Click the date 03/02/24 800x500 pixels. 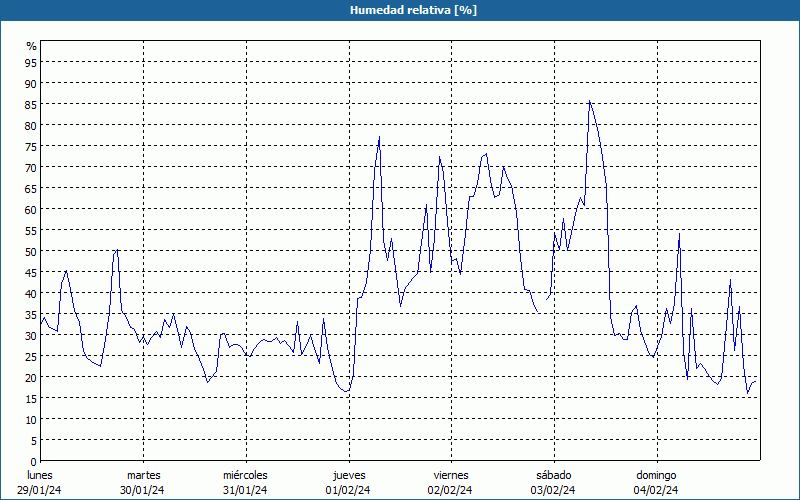point(553,490)
